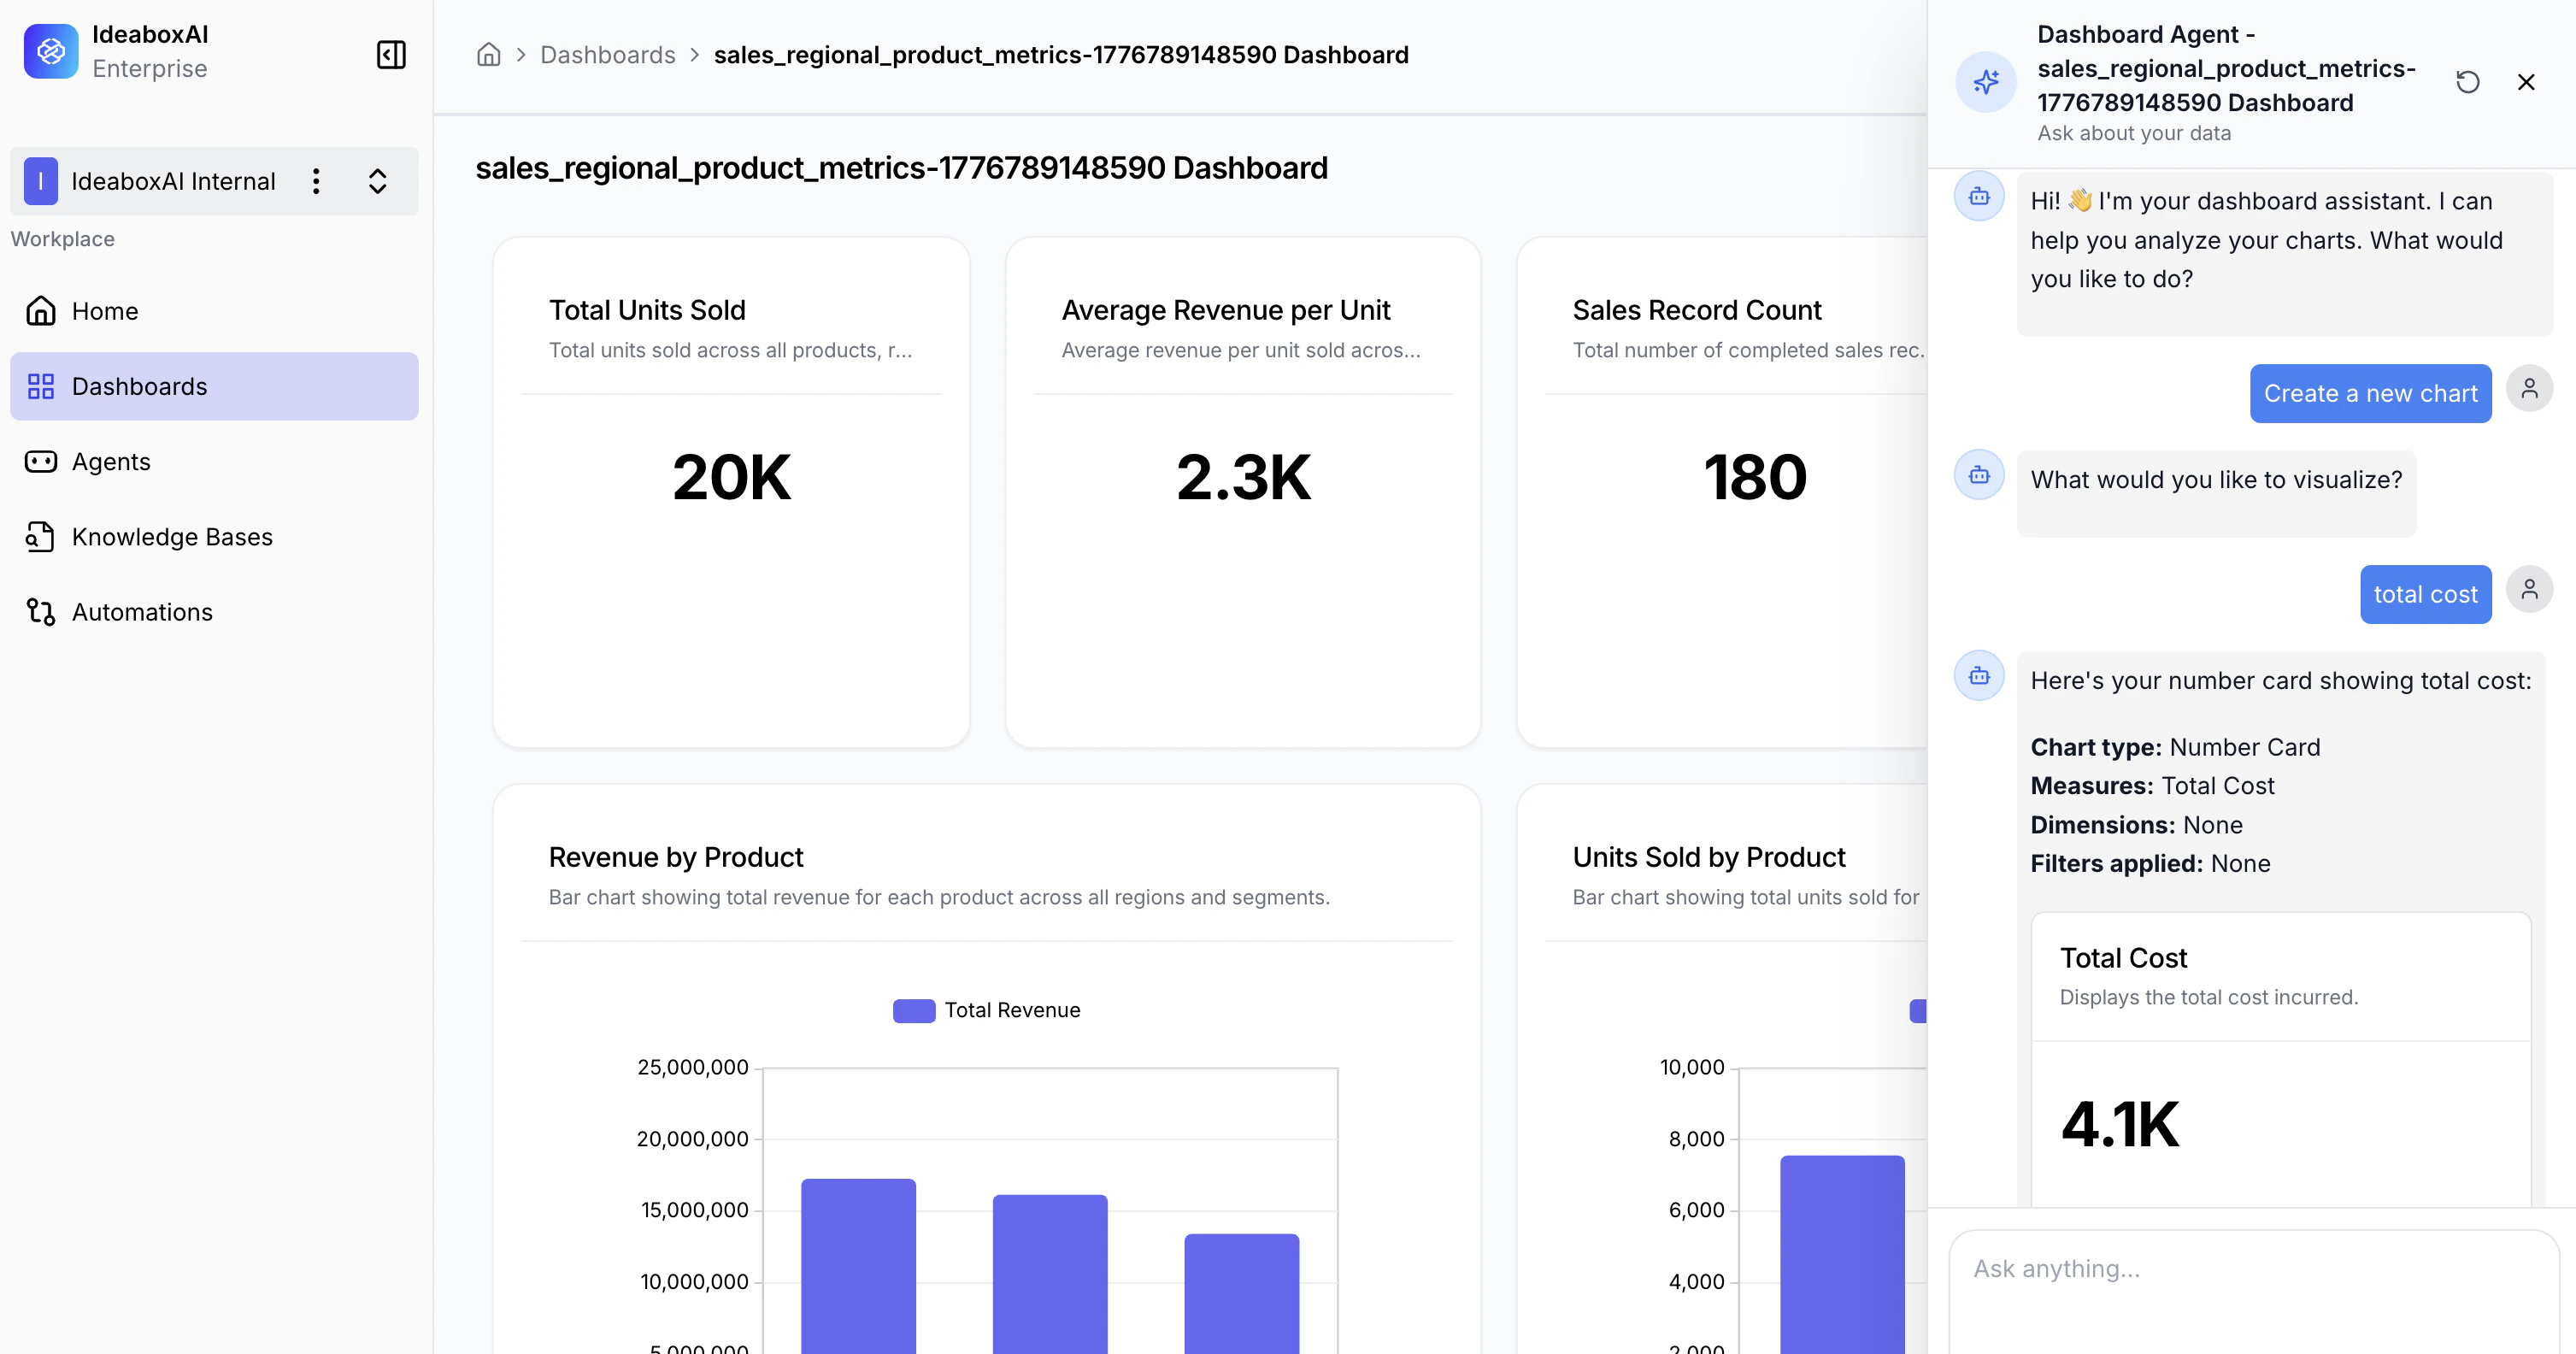Image resolution: width=2576 pixels, height=1354 pixels.
Task: Open the Average Revenue per Unit card
Action: tap(1243, 492)
